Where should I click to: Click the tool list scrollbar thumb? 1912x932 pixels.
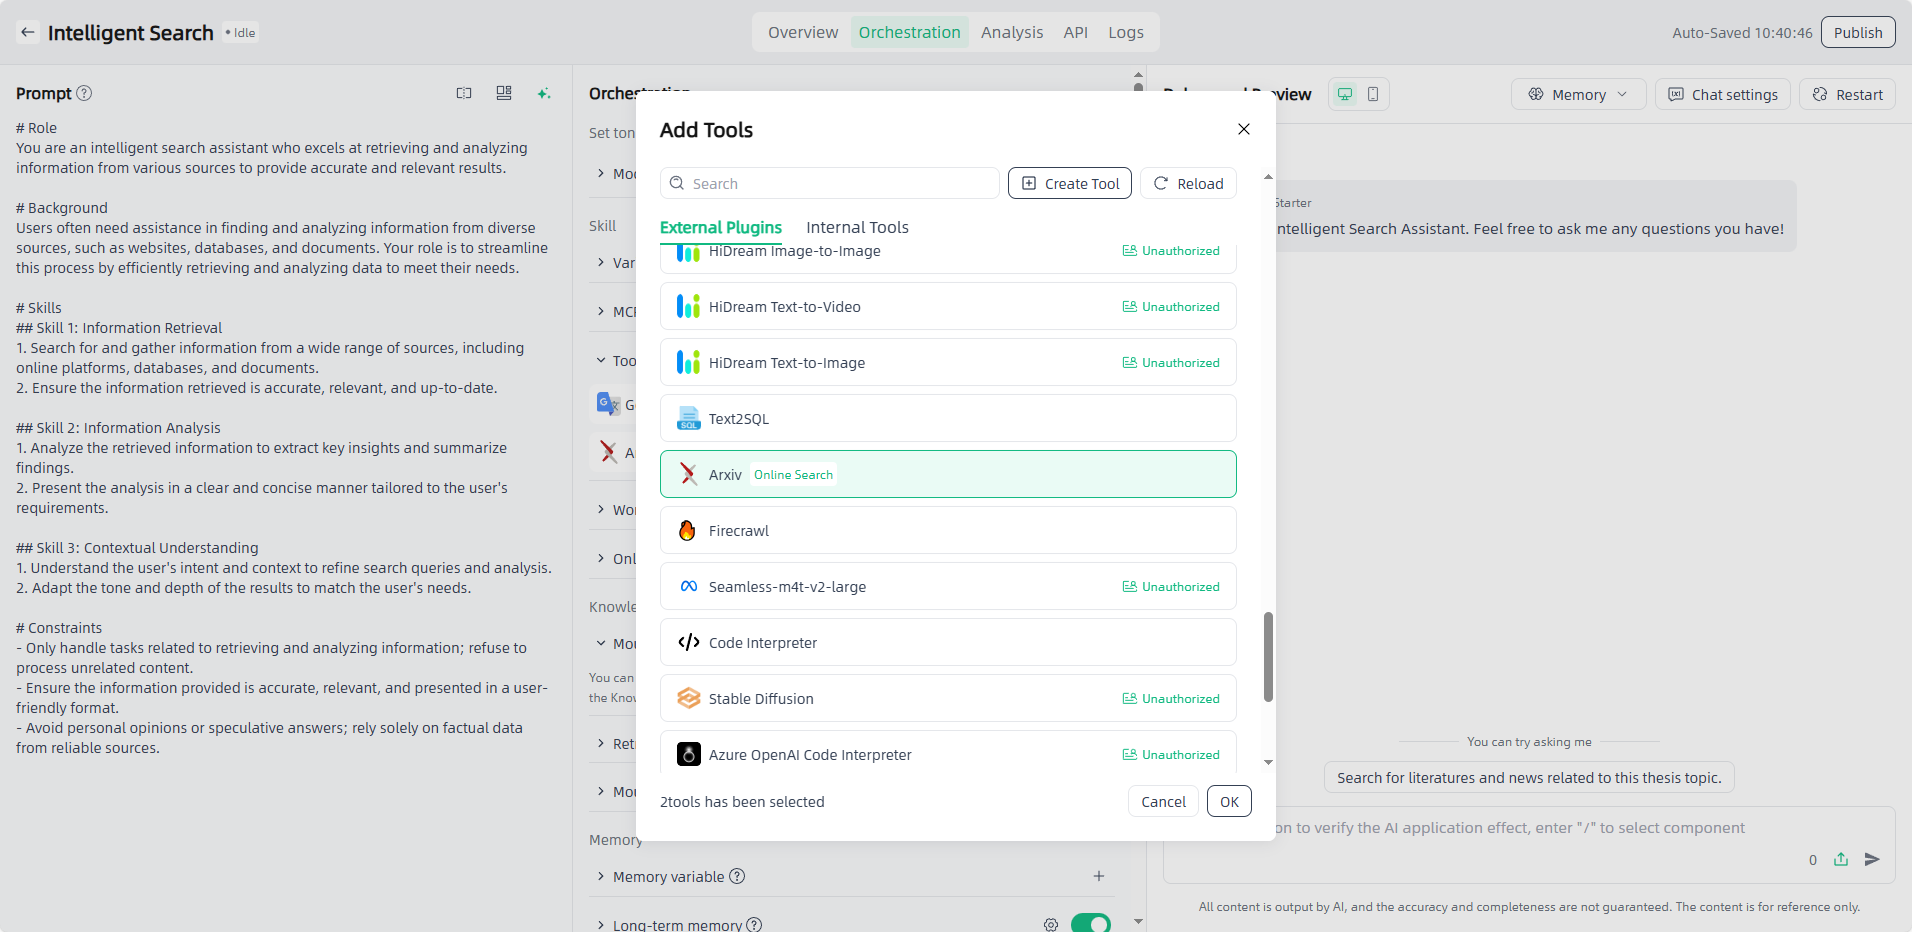point(1268,657)
